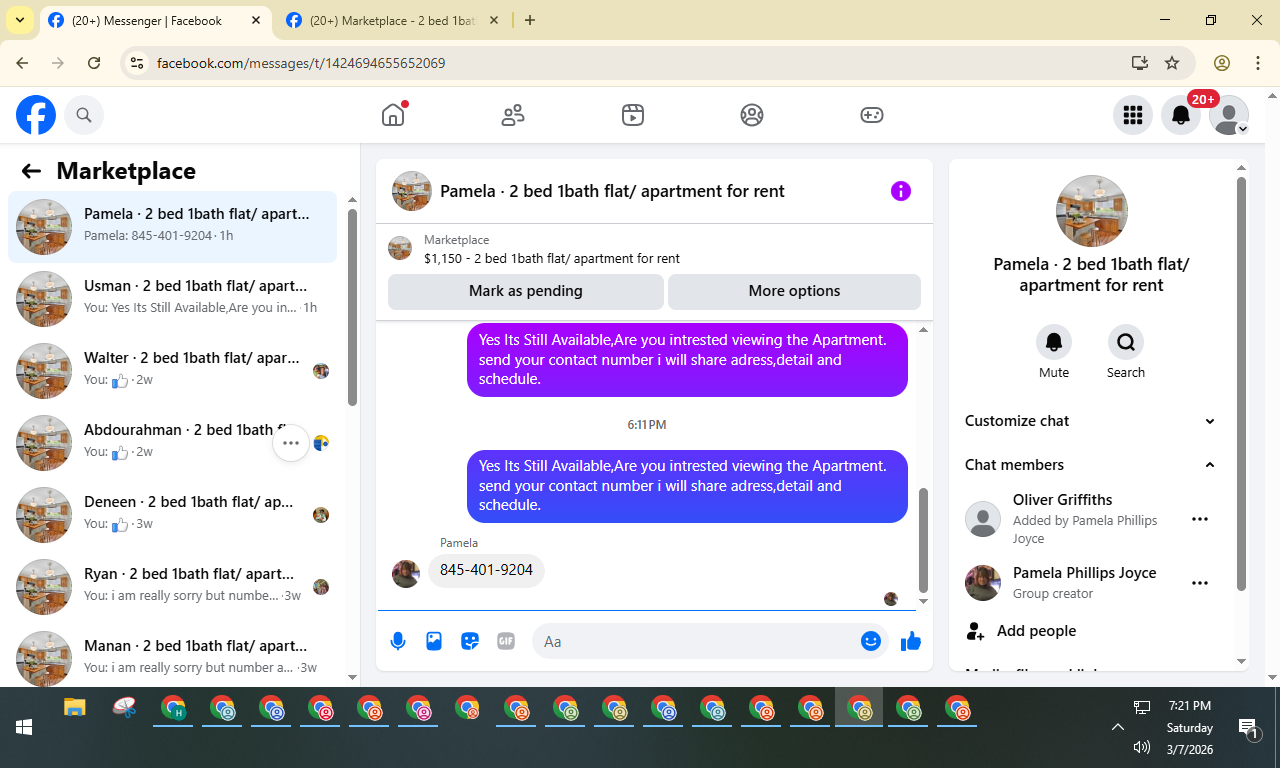Collapse the Chat members section
This screenshot has height=768, width=1280.
pyautogui.click(x=1090, y=465)
